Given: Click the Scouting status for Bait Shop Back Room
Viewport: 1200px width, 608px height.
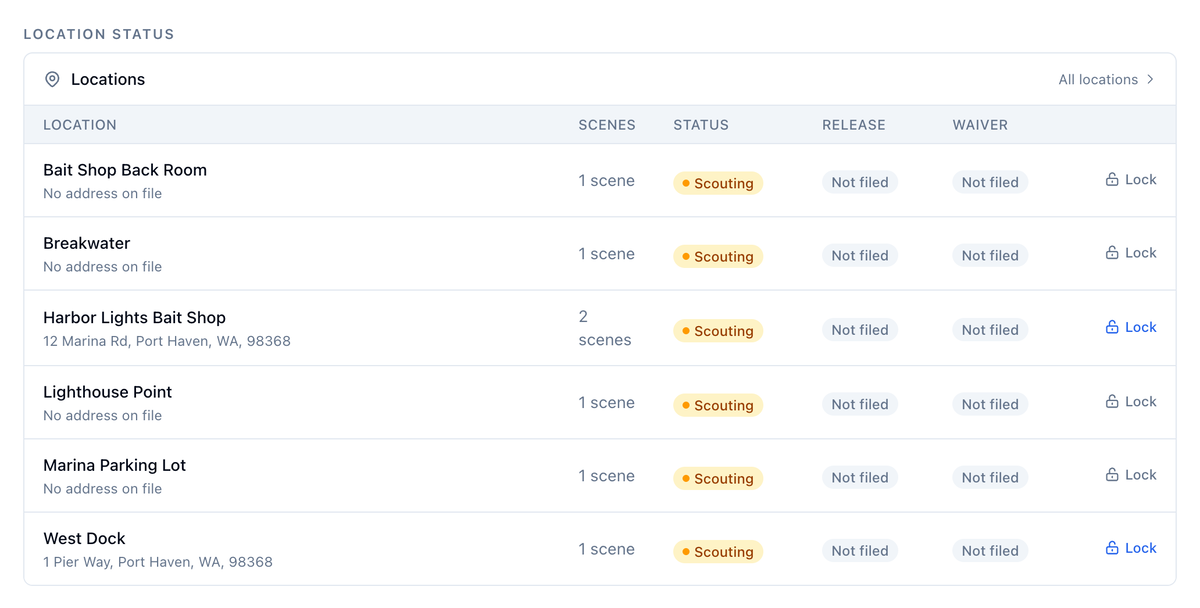Looking at the screenshot, I should (x=718, y=183).
